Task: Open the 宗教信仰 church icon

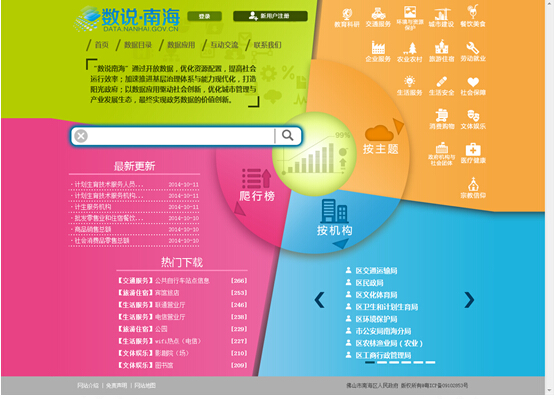Action: [473, 184]
